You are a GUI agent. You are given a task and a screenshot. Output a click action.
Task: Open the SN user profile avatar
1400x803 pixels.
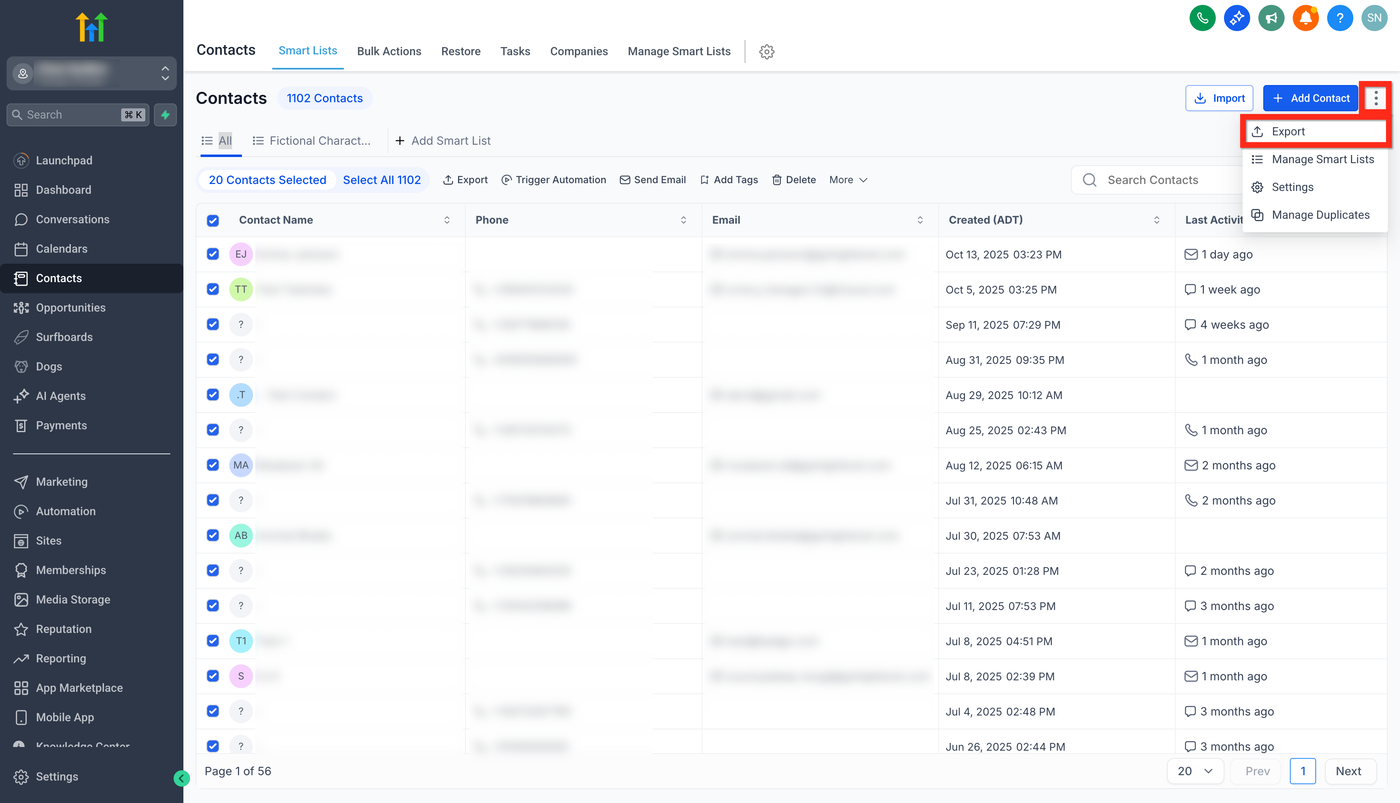coord(1374,17)
